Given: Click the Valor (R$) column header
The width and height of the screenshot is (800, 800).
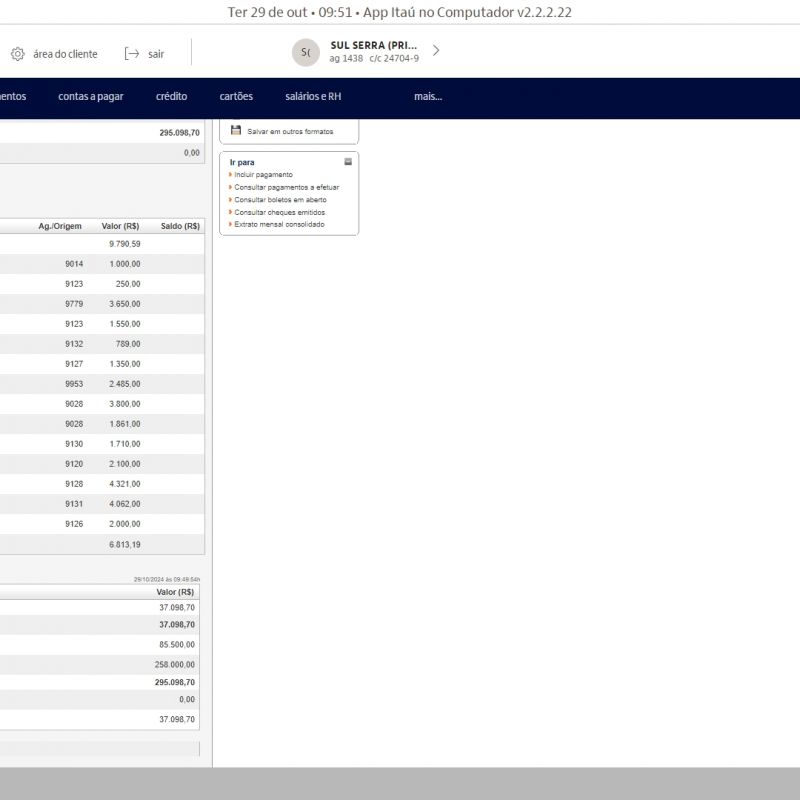Looking at the screenshot, I should point(121,227).
